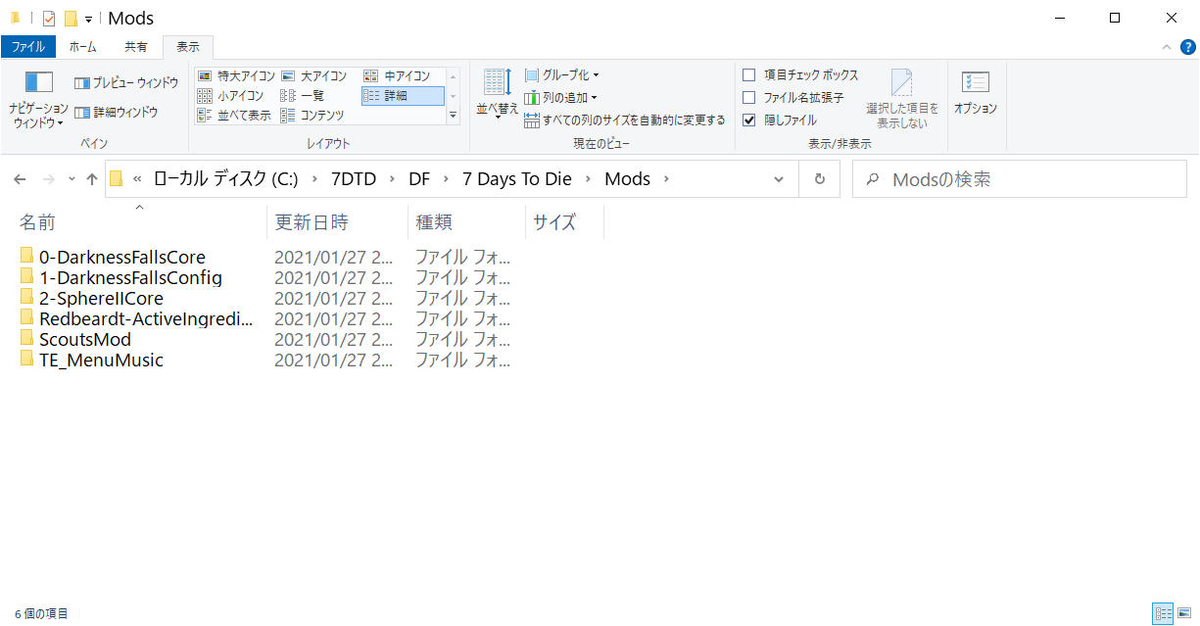
Task: Uncheck 隠しファイル option
Action: click(749, 120)
